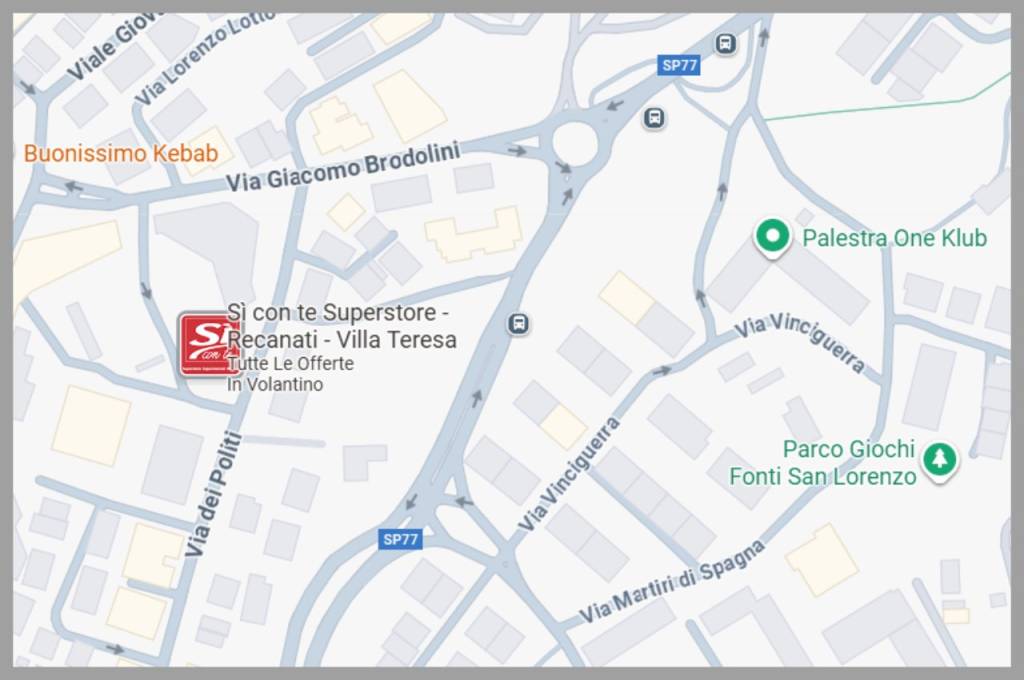
Task: Click the upper SP77 road shield
Action: tap(679, 65)
